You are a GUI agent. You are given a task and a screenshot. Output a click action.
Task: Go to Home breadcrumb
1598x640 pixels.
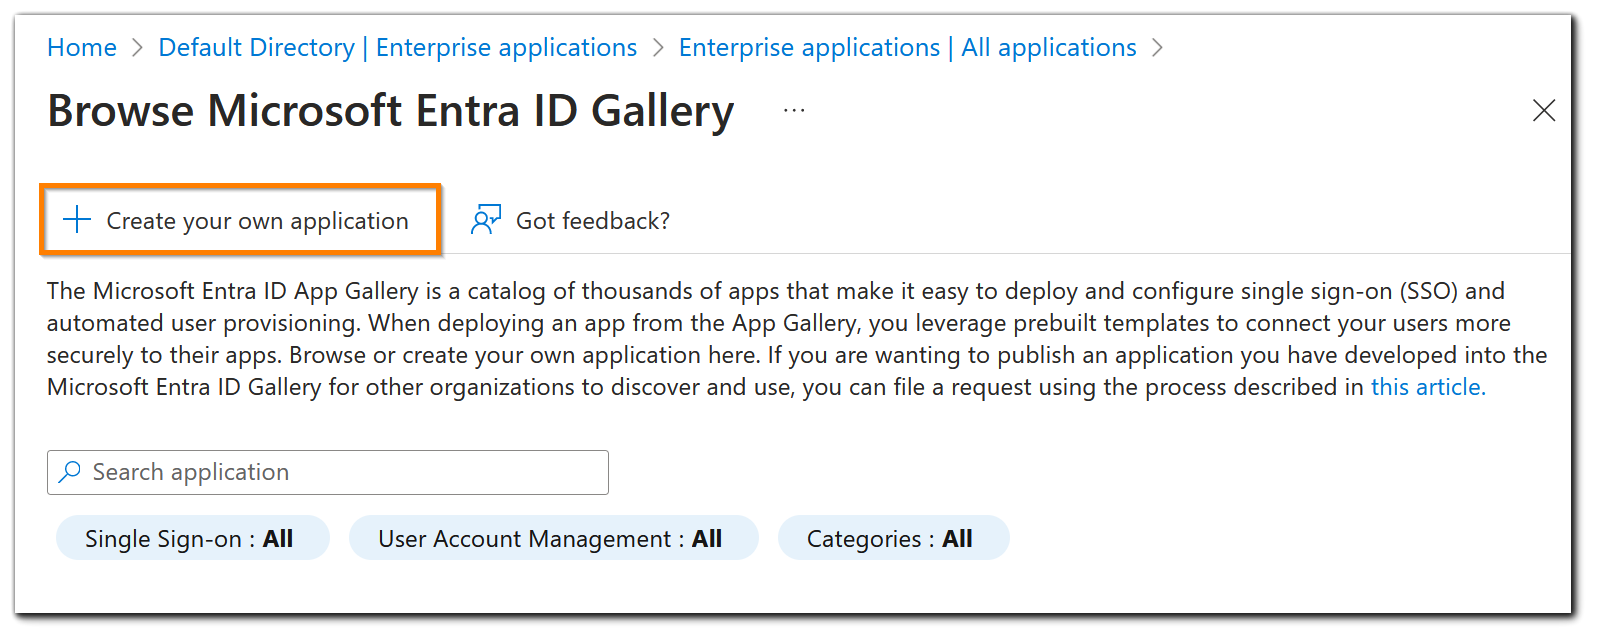[x=82, y=47]
